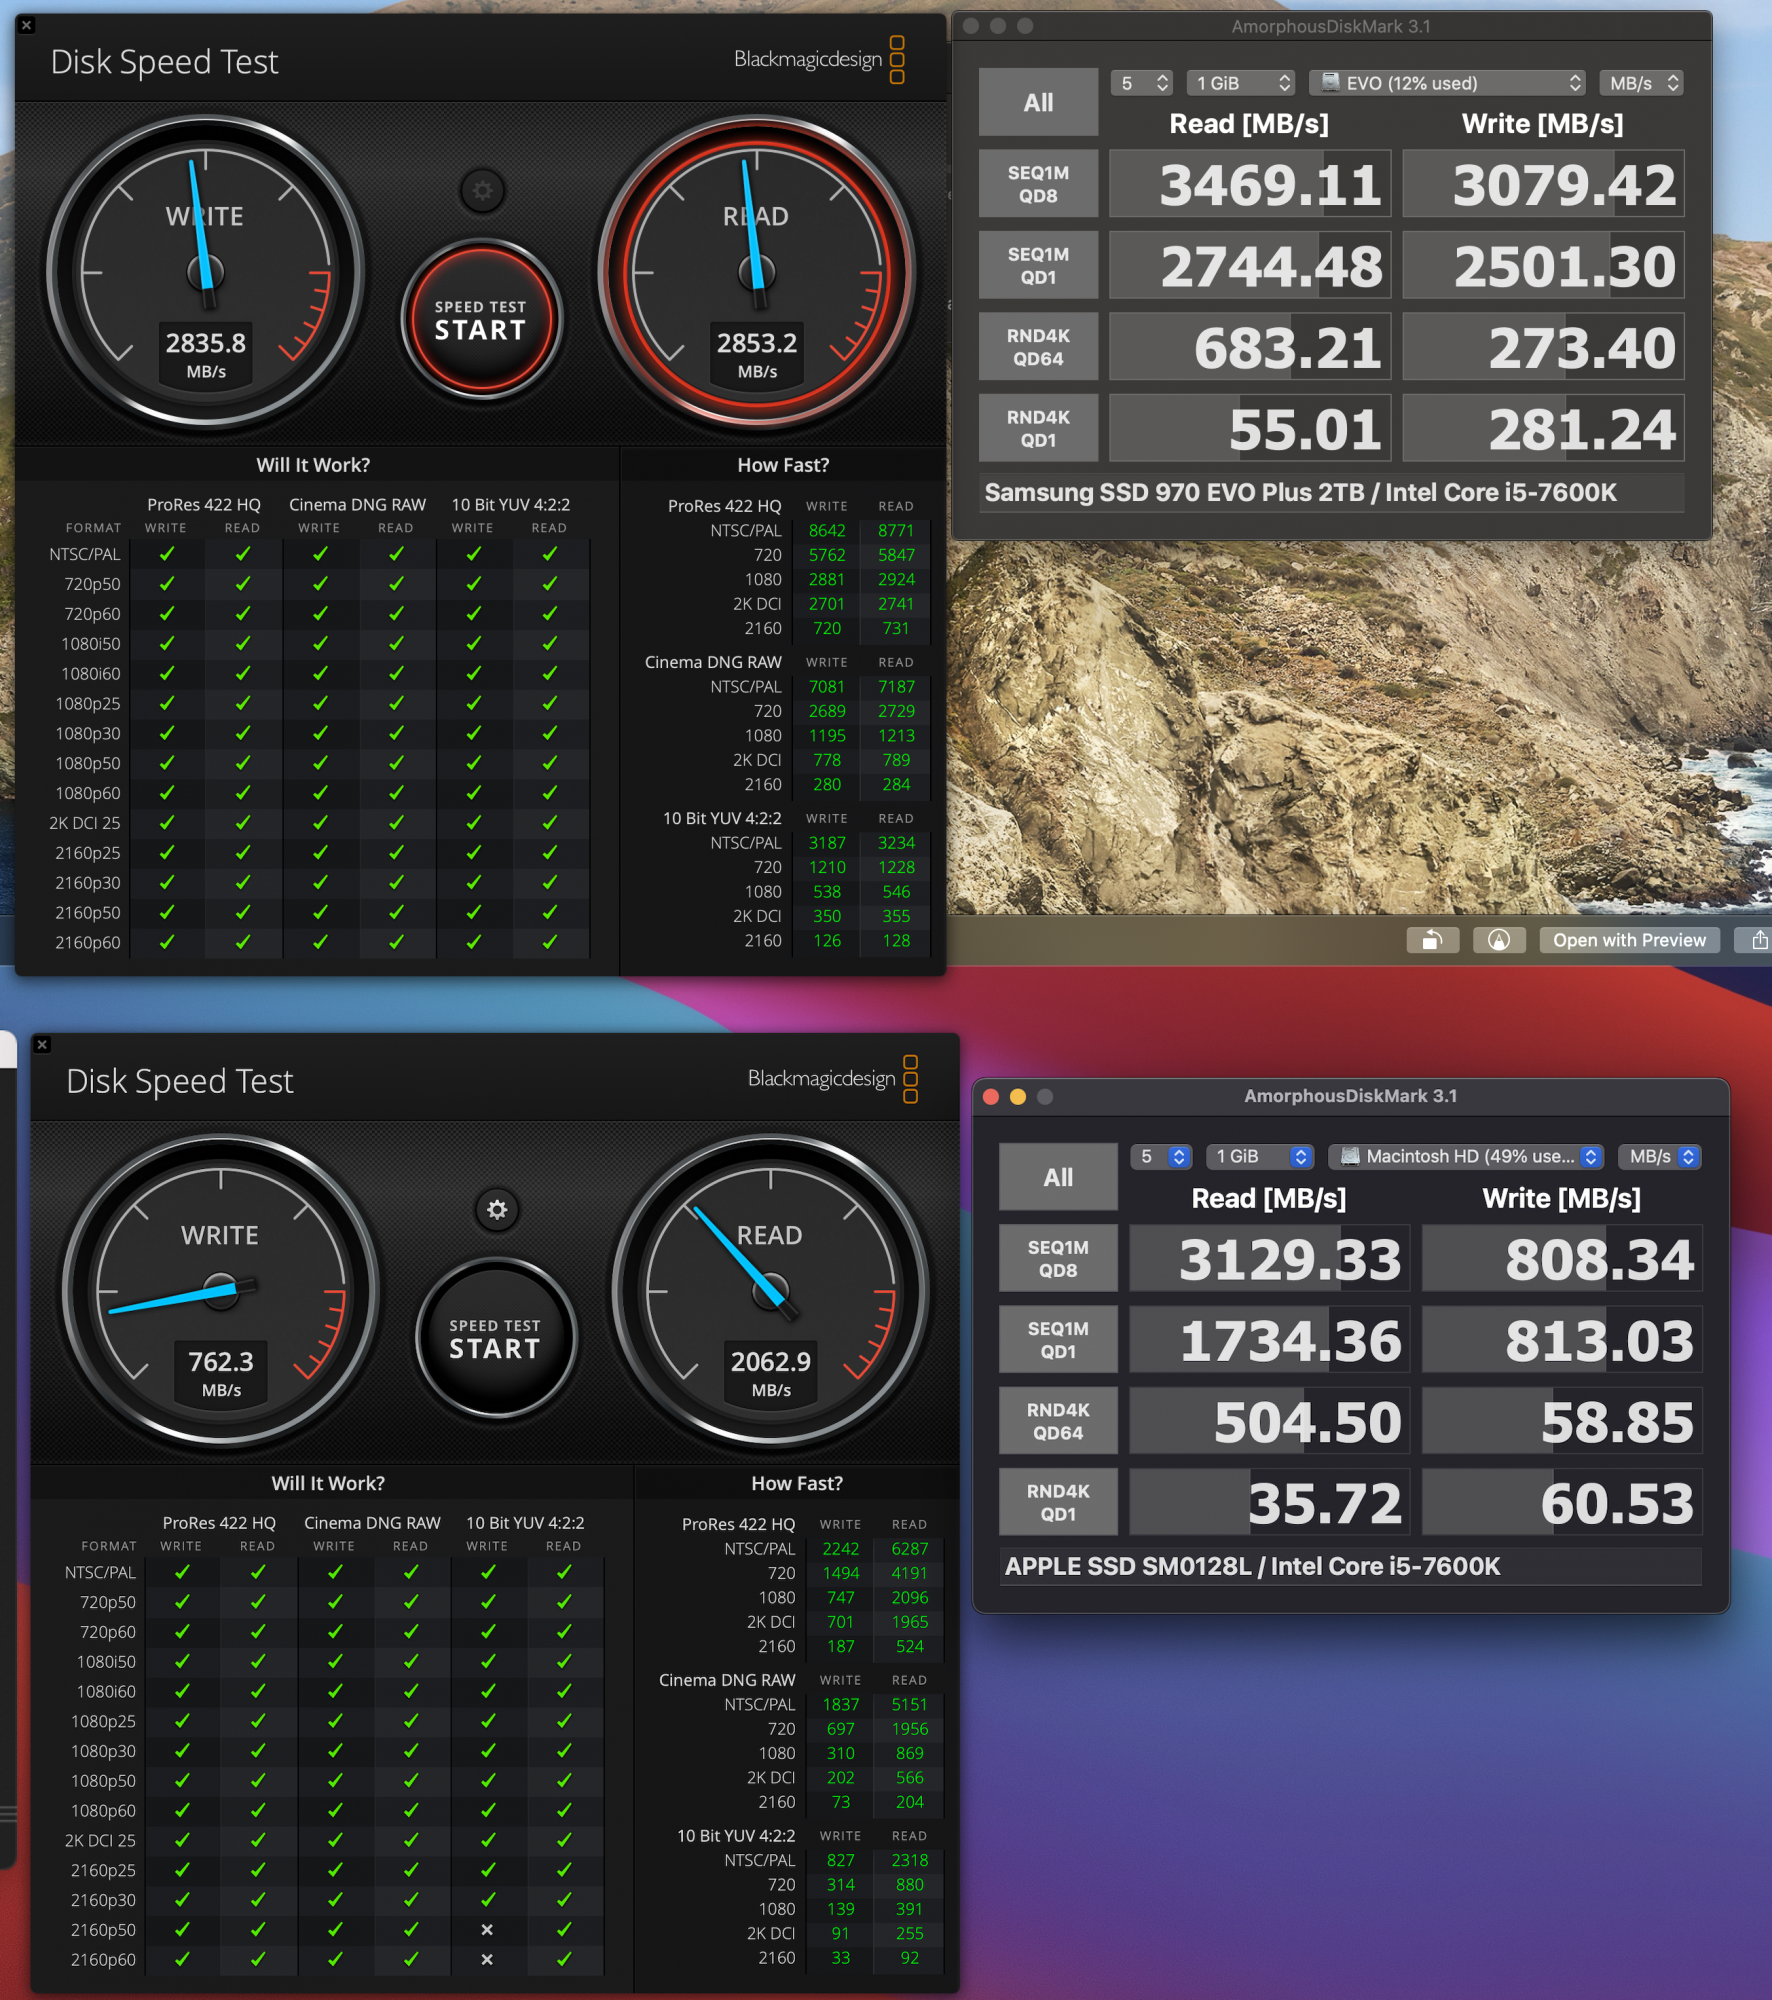Click the 3129.33 sequential read result
This screenshot has height=2000, width=1772.
(x=1269, y=1258)
